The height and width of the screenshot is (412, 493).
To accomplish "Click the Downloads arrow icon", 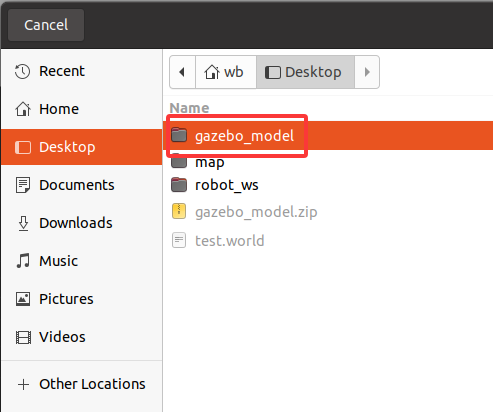I will tap(23, 223).
